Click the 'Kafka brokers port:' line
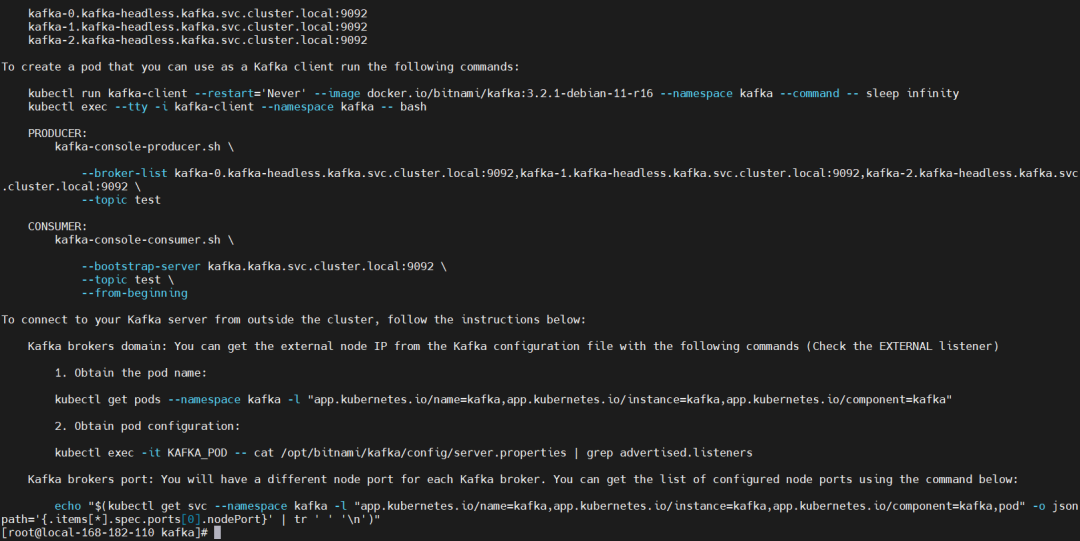1080x541 pixels. tap(523, 479)
